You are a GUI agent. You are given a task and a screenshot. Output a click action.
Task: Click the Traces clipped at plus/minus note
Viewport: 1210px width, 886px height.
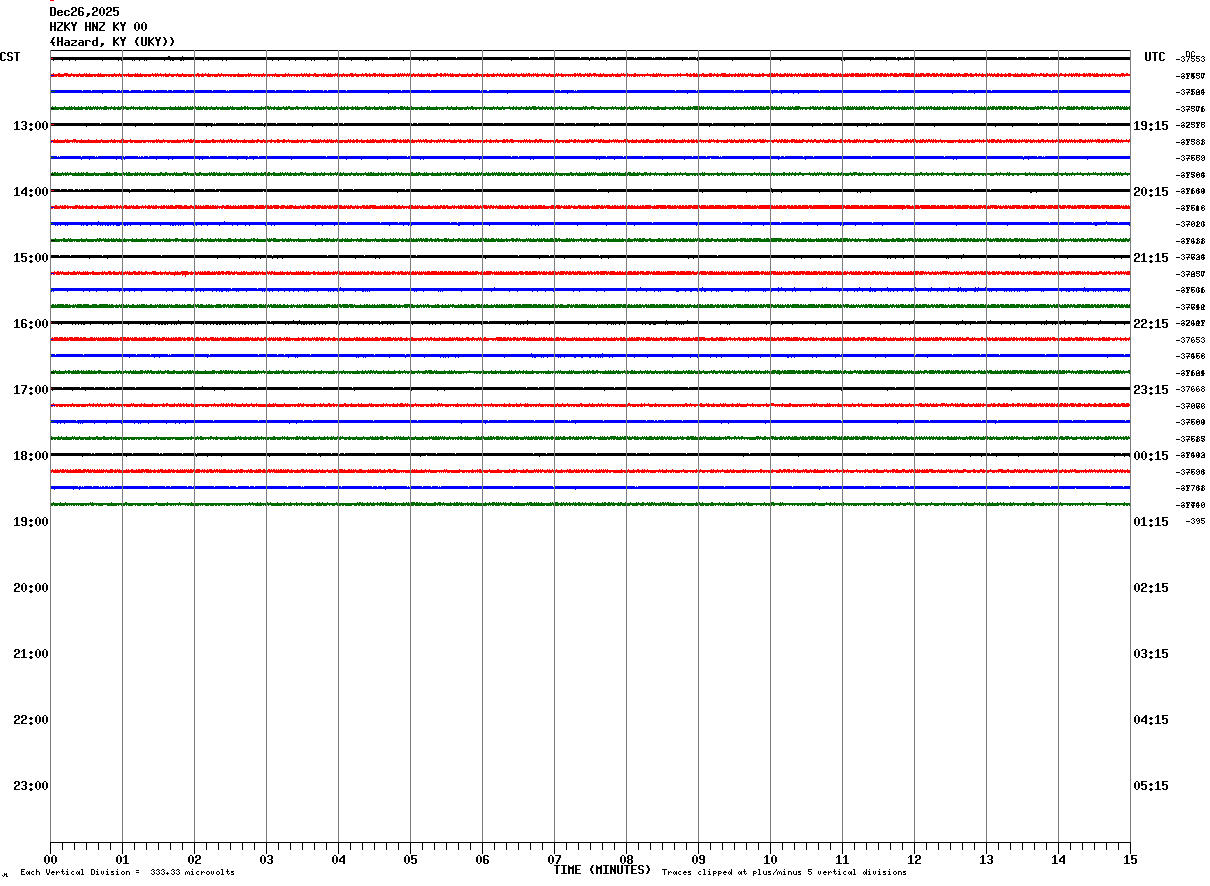coord(784,873)
